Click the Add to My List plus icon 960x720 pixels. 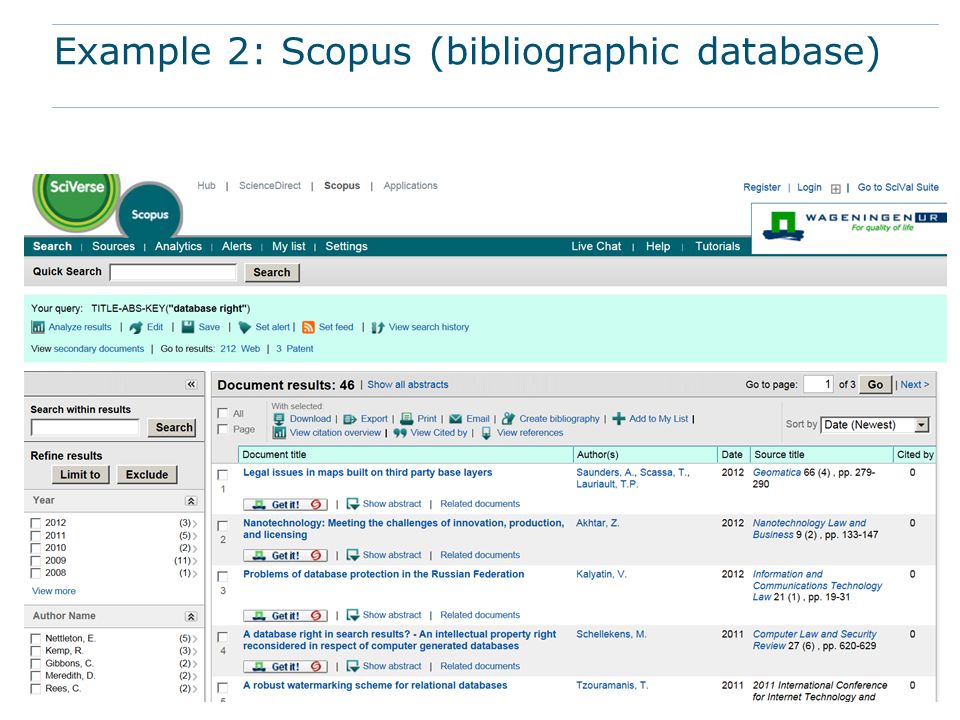pyautogui.click(x=619, y=419)
